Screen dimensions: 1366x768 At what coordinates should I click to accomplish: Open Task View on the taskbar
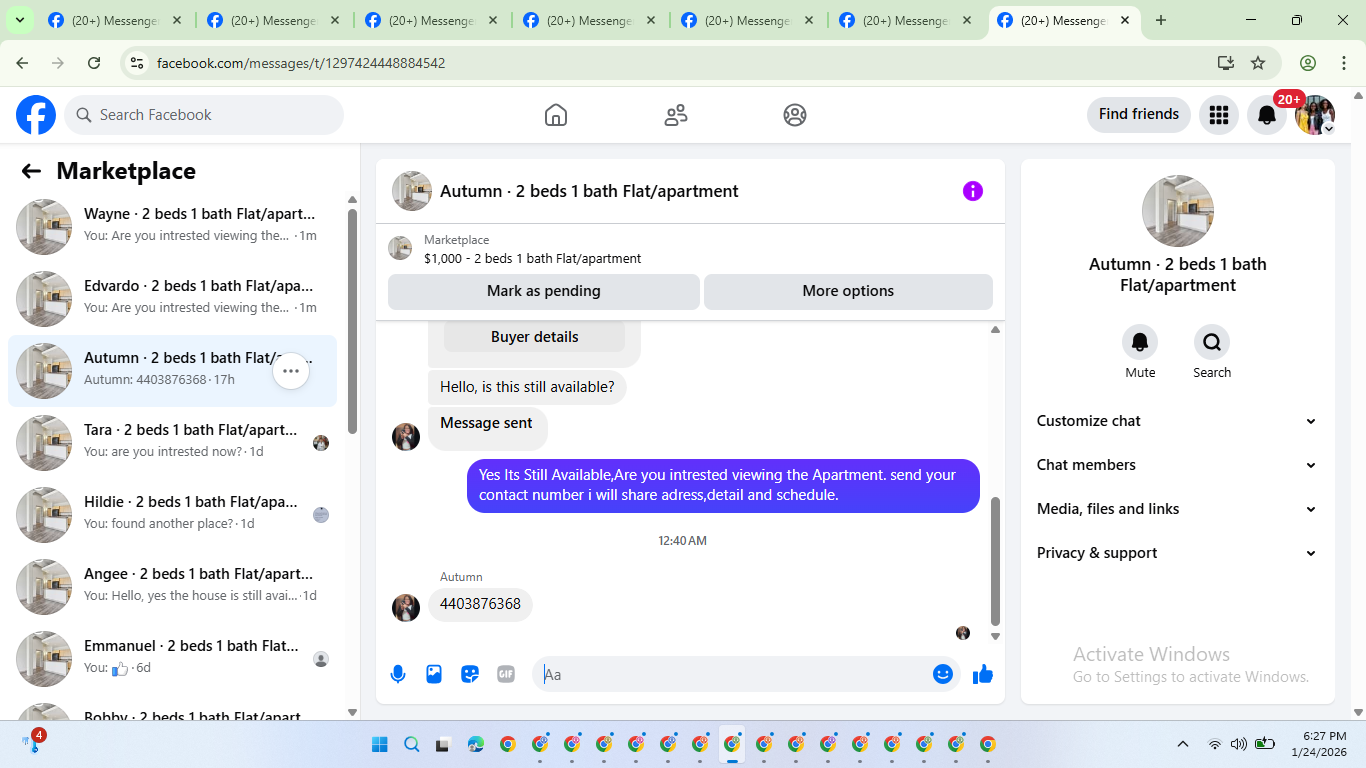point(443,744)
